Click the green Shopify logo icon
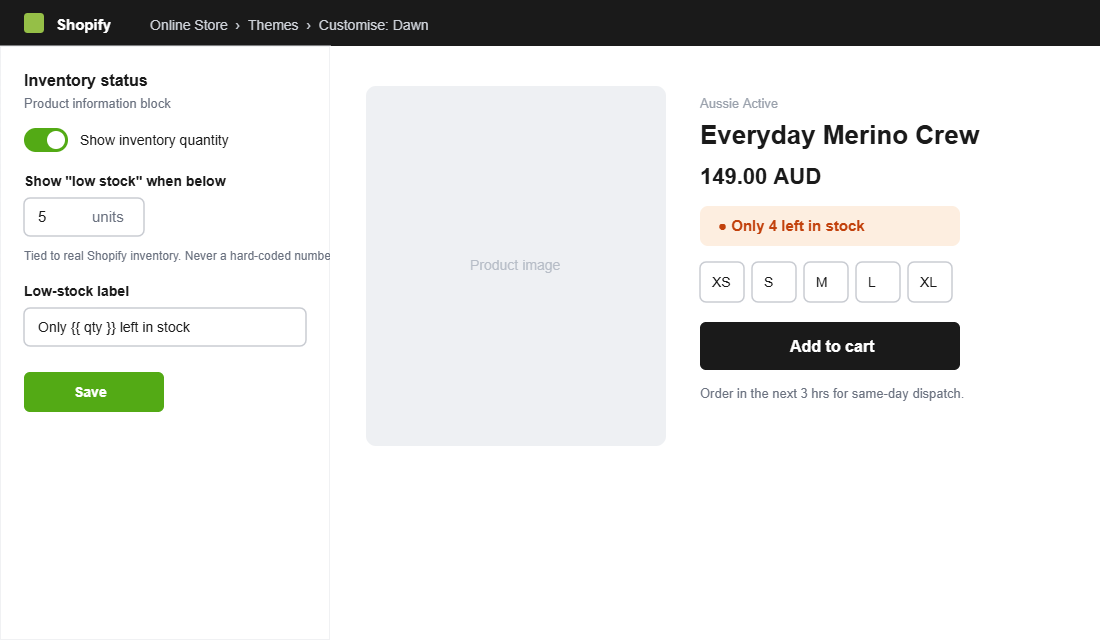This screenshot has width=1100, height=640. 34,23
